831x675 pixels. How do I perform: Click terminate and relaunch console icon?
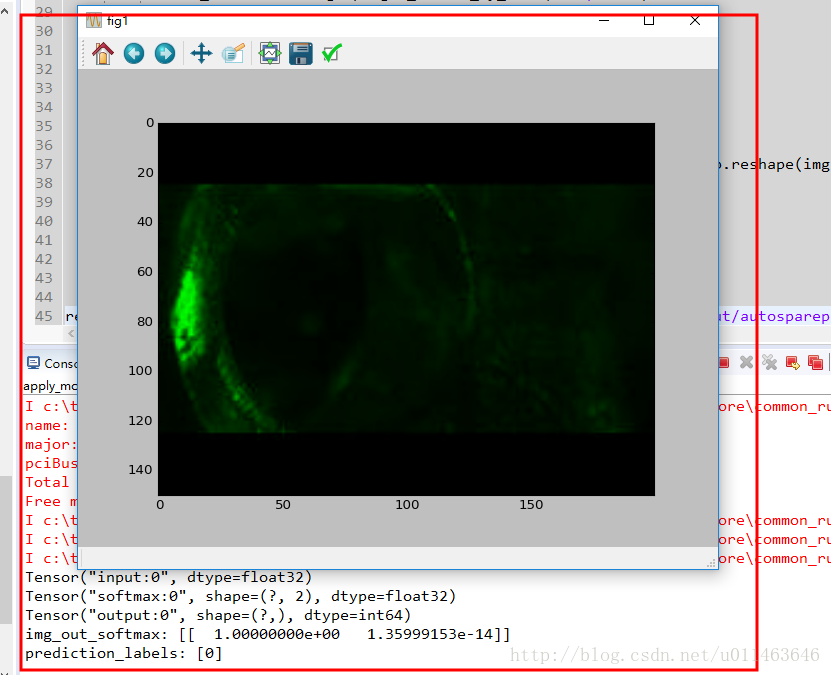[x=792, y=362]
